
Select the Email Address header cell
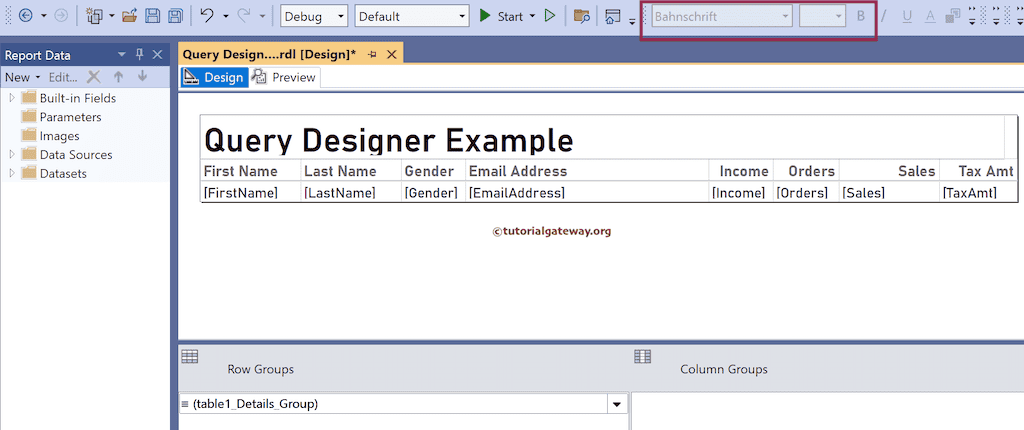point(587,171)
